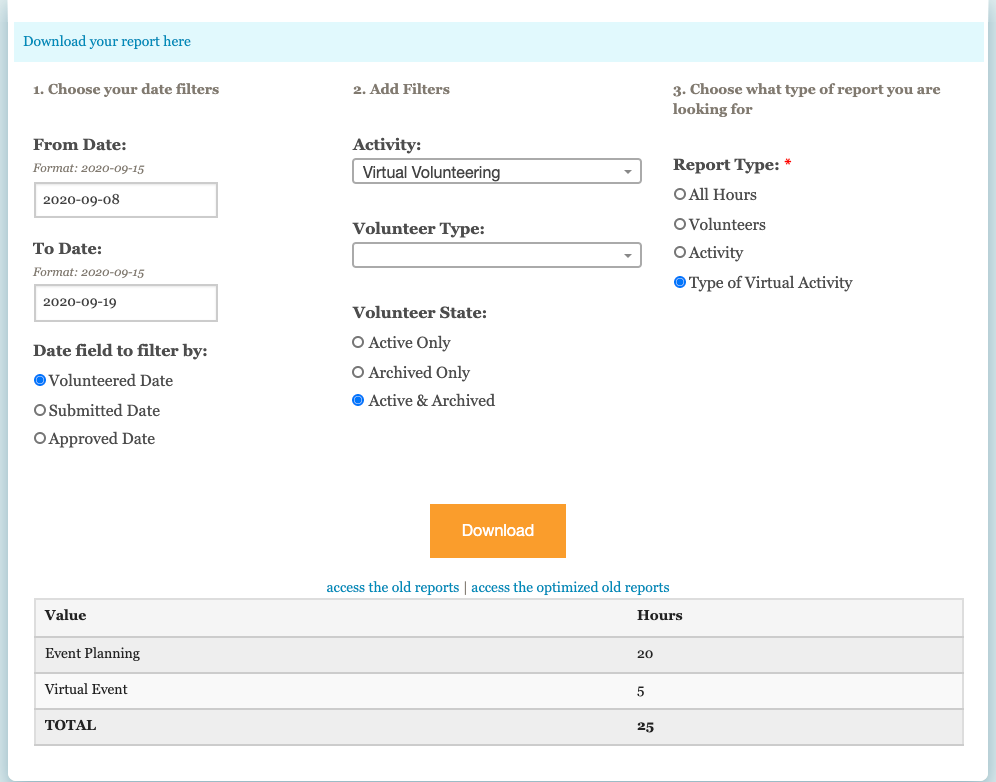The height and width of the screenshot is (782, 996).
Task: Select Active Only volunteer state
Action: click(358, 342)
